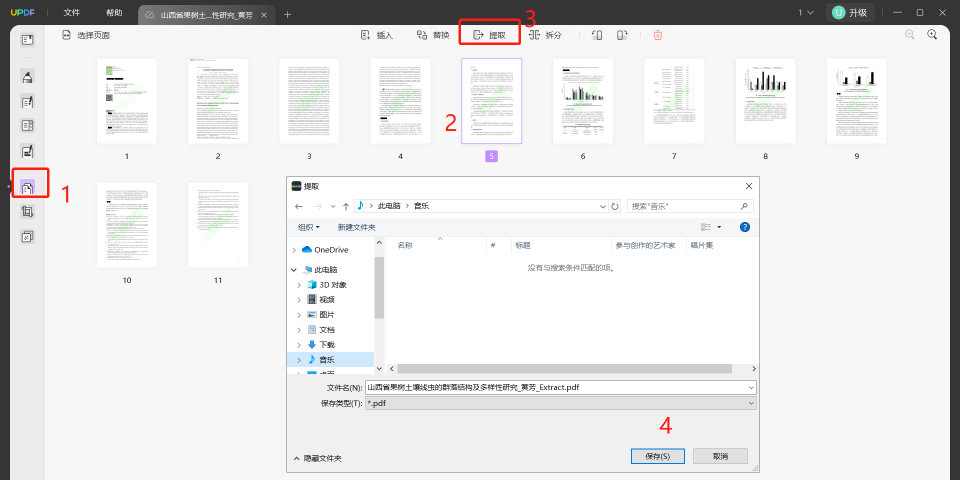
Task: Click the 取消 cancel button
Action: click(x=720, y=456)
